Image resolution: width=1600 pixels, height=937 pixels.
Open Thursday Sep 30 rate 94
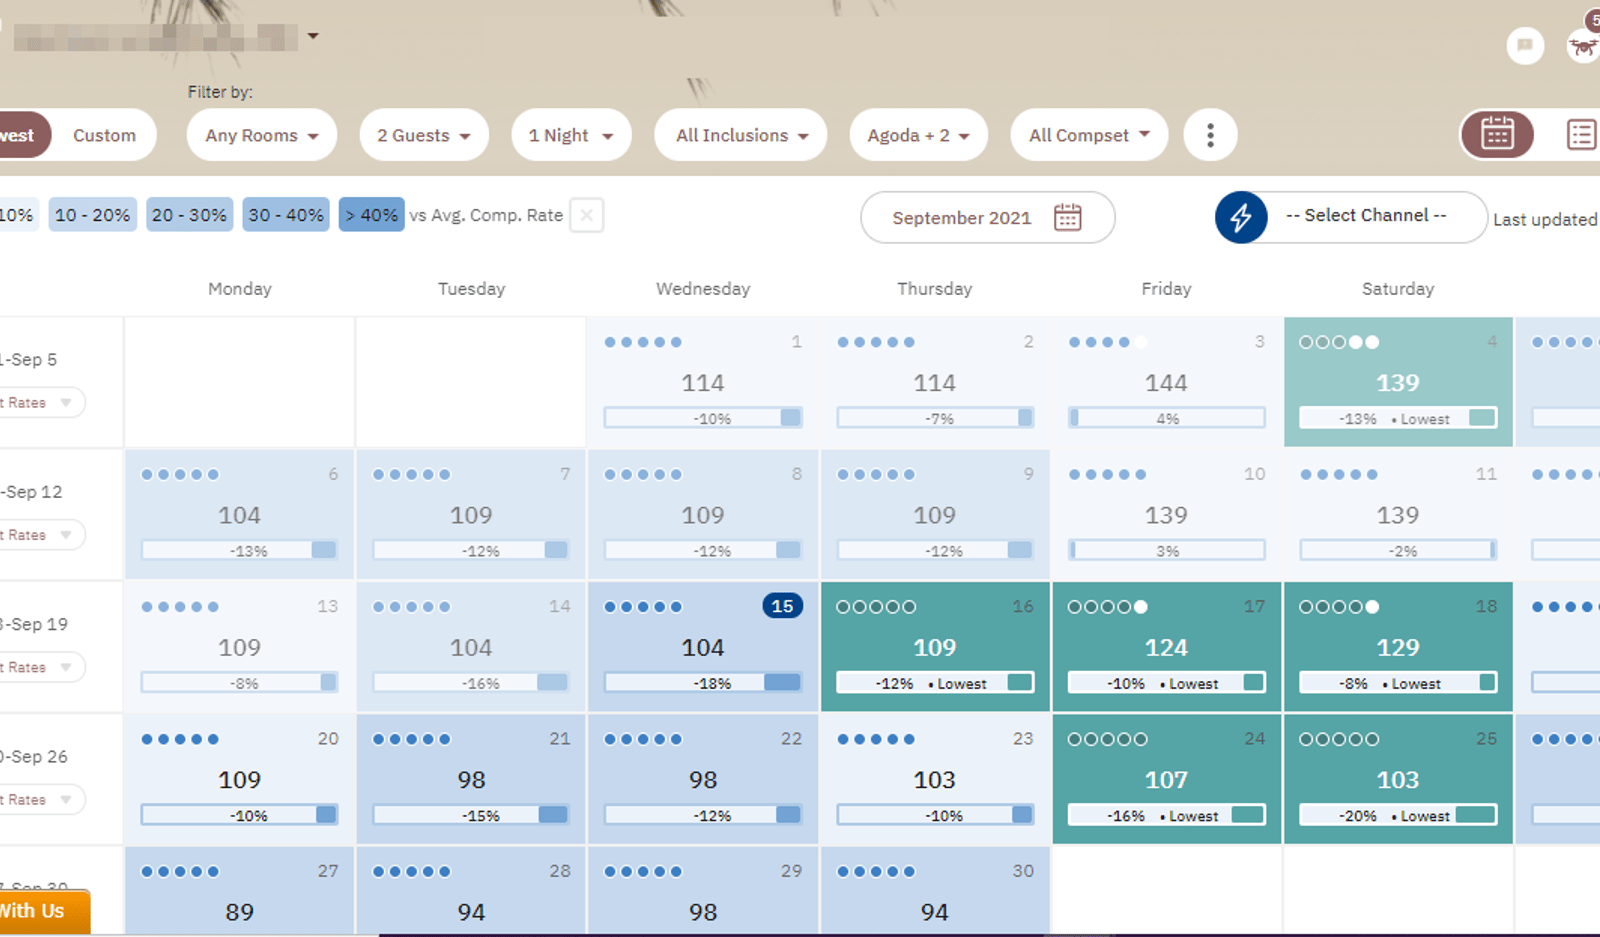pyautogui.click(x=934, y=891)
